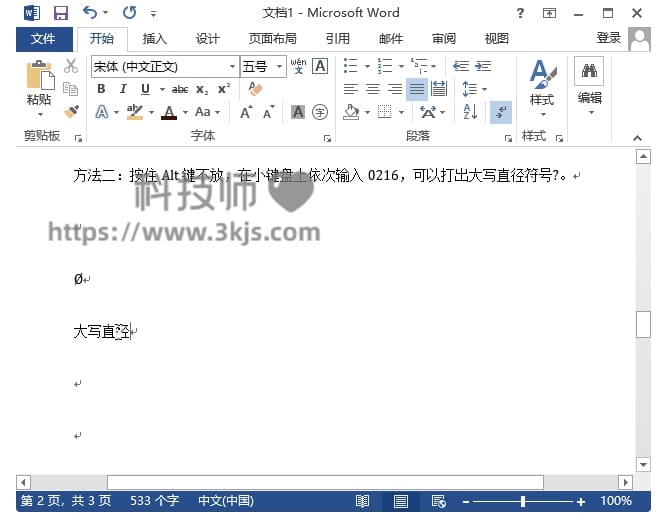The width and height of the screenshot is (670, 515).
Task: Align text left
Action: pyautogui.click(x=351, y=89)
